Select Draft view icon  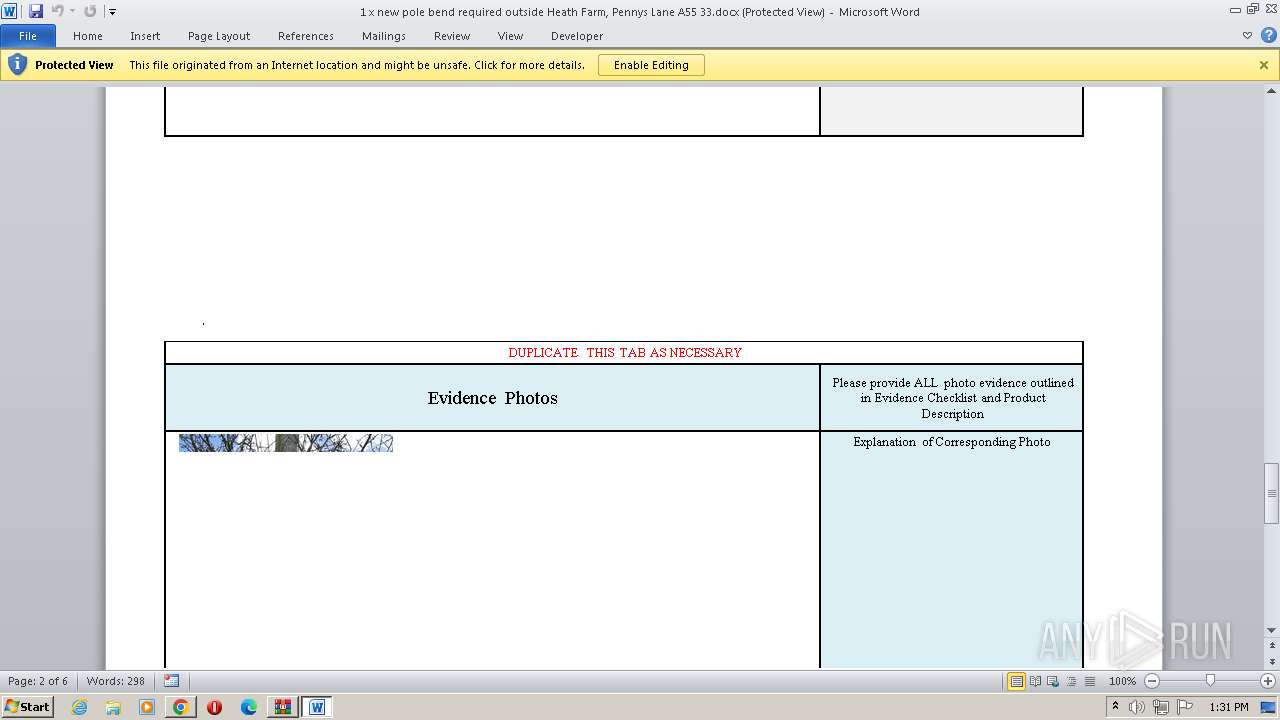click(x=1089, y=681)
